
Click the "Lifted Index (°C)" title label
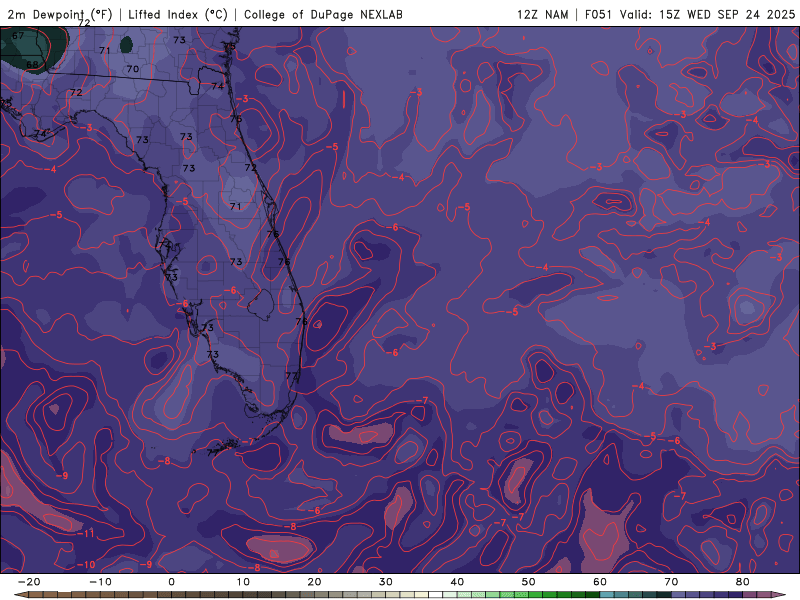coord(178,15)
